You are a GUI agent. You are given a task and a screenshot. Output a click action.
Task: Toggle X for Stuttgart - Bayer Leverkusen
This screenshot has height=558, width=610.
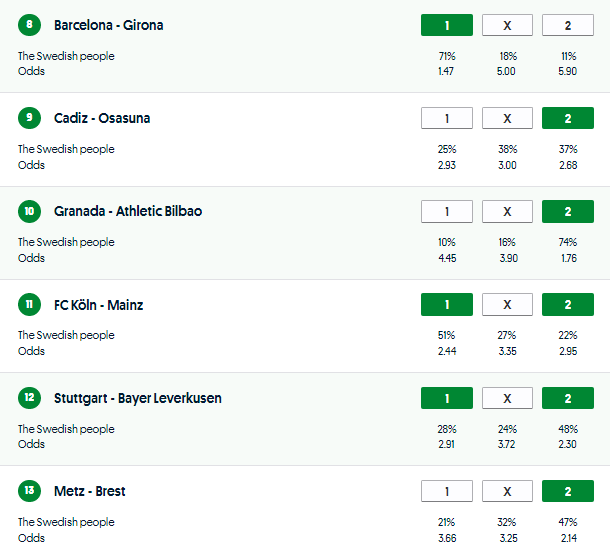pyautogui.click(x=507, y=398)
